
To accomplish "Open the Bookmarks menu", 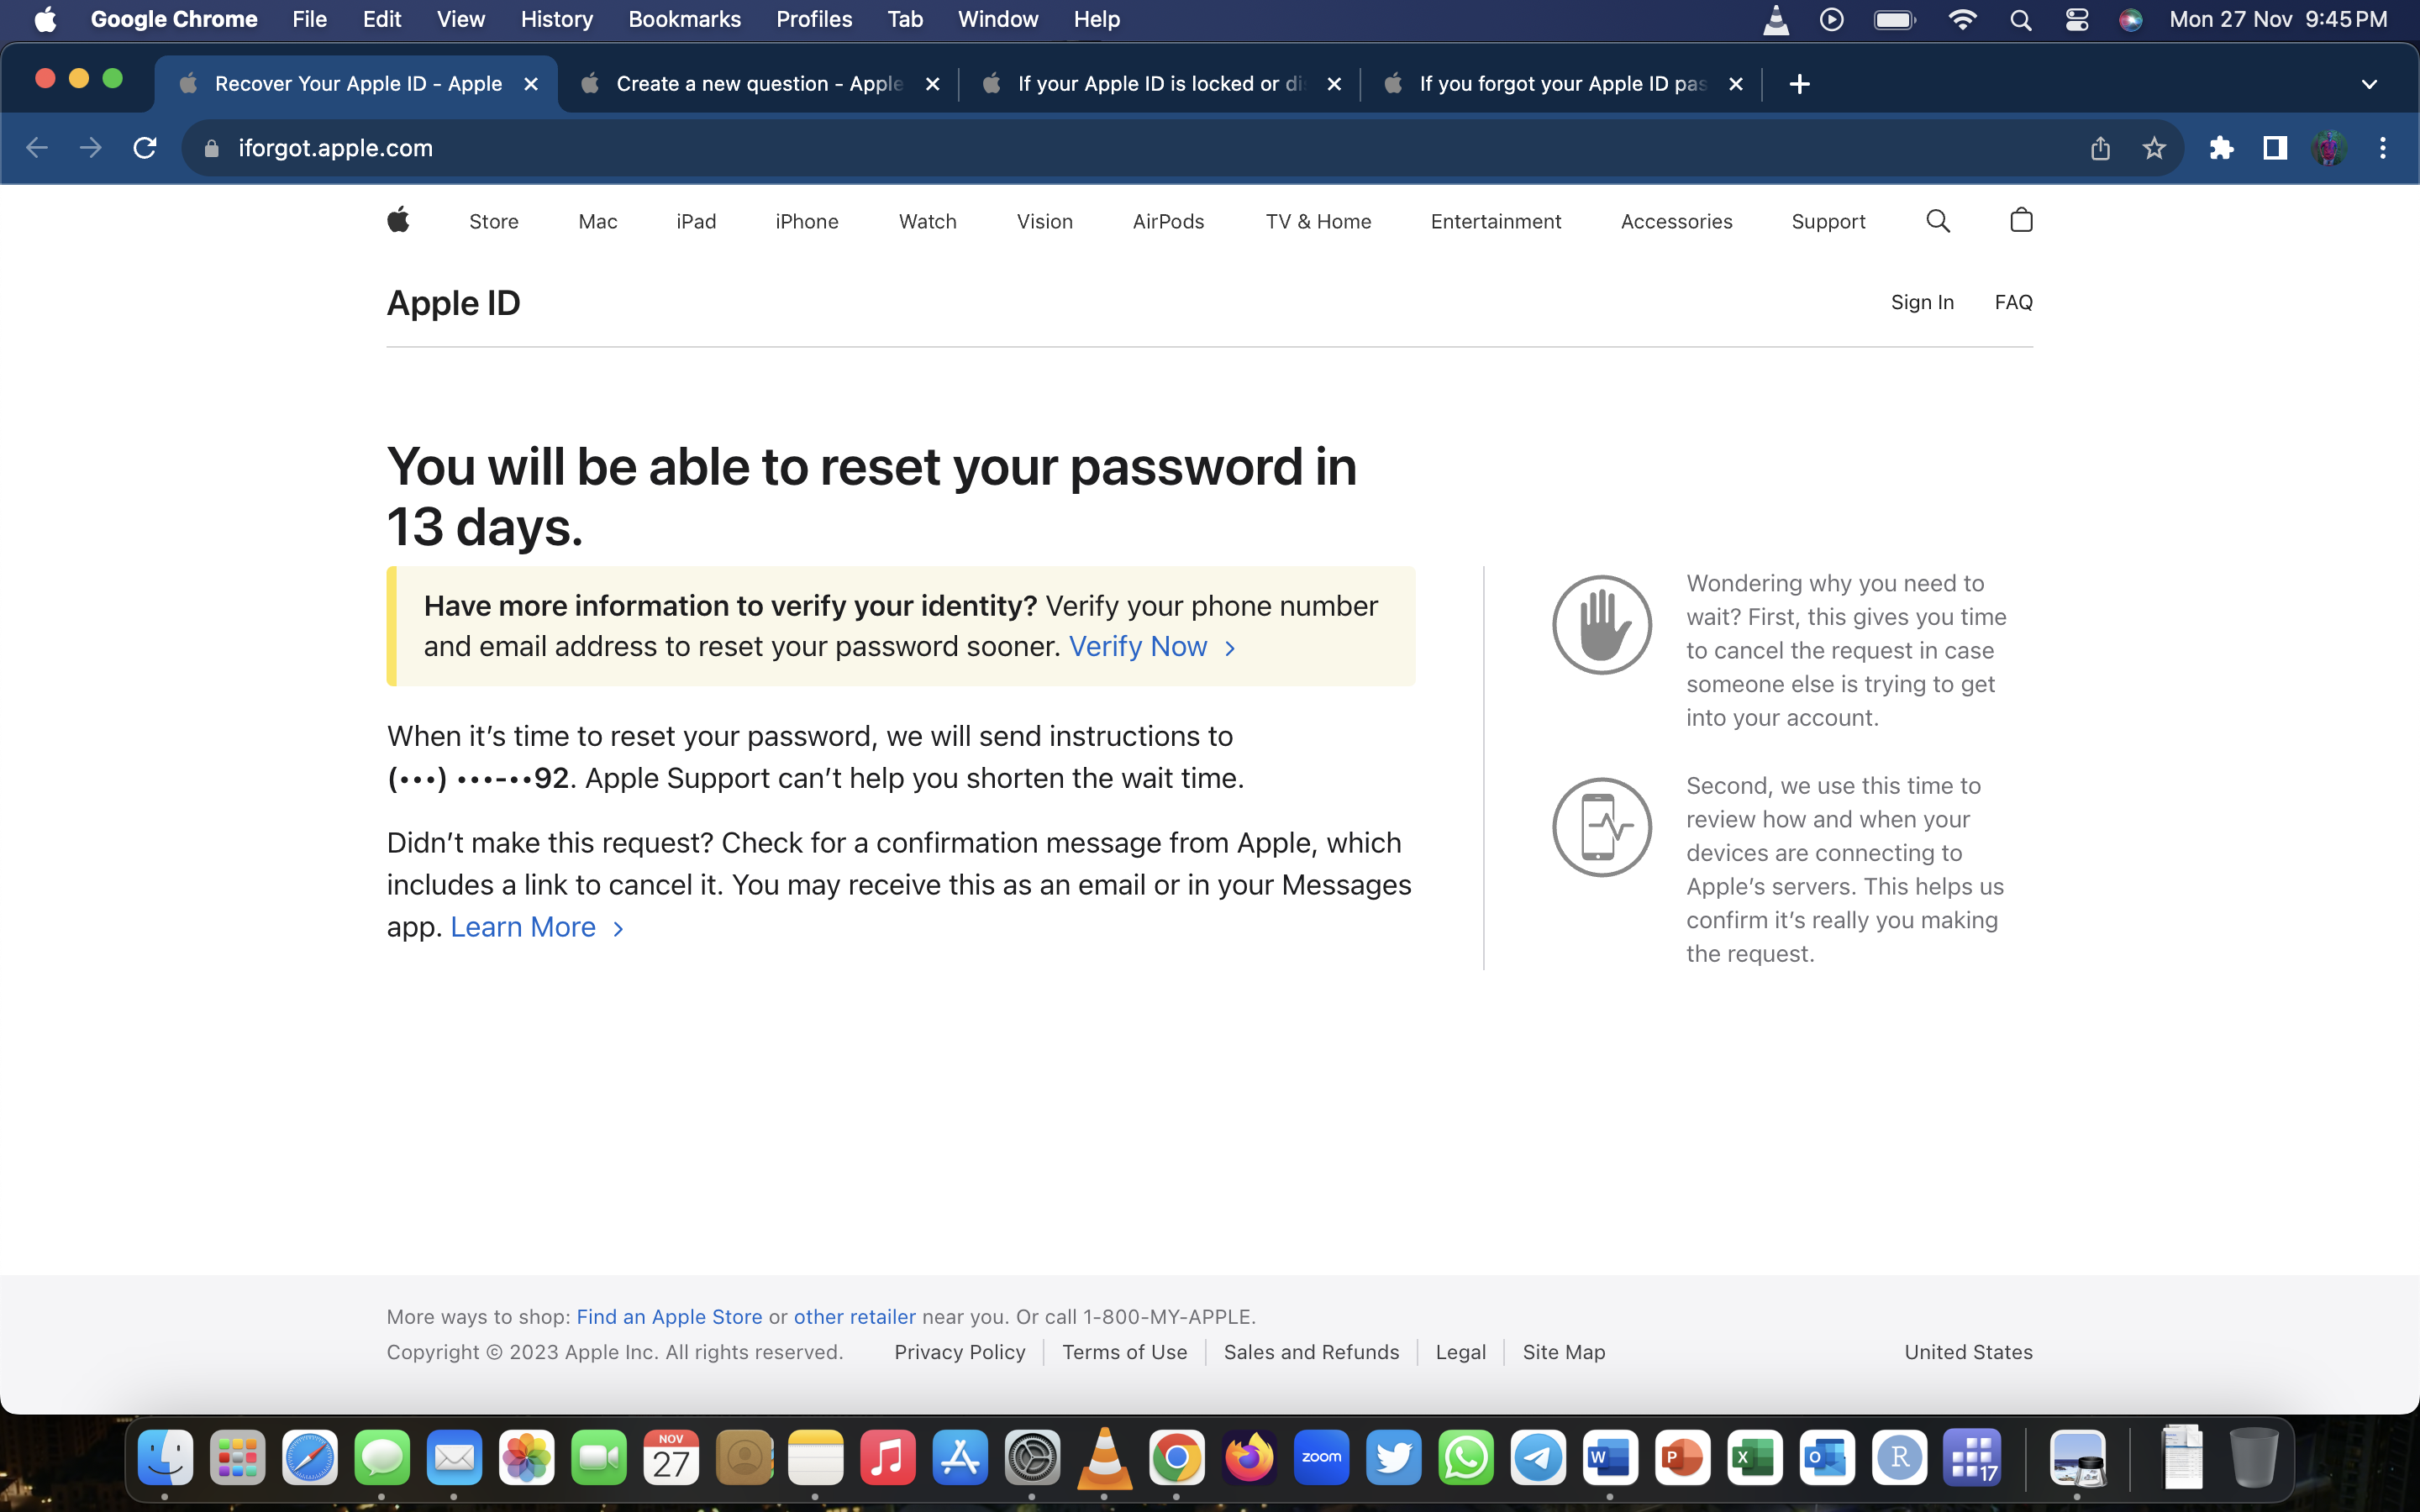I will (685, 20).
